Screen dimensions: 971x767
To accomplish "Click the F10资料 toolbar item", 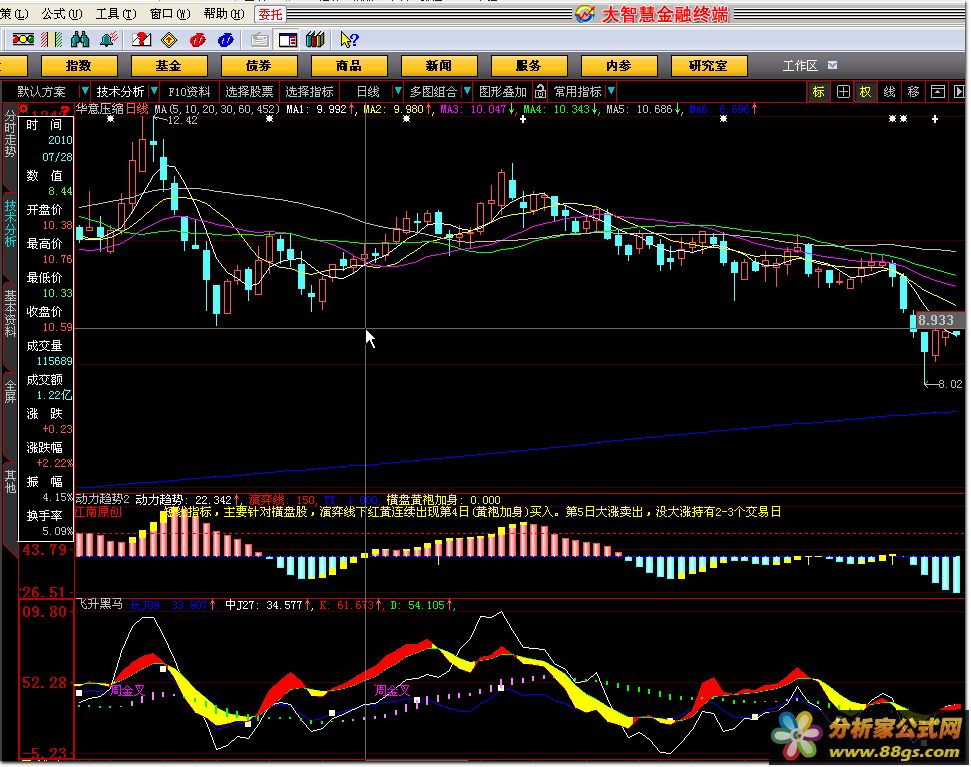I will click(x=189, y=92).
